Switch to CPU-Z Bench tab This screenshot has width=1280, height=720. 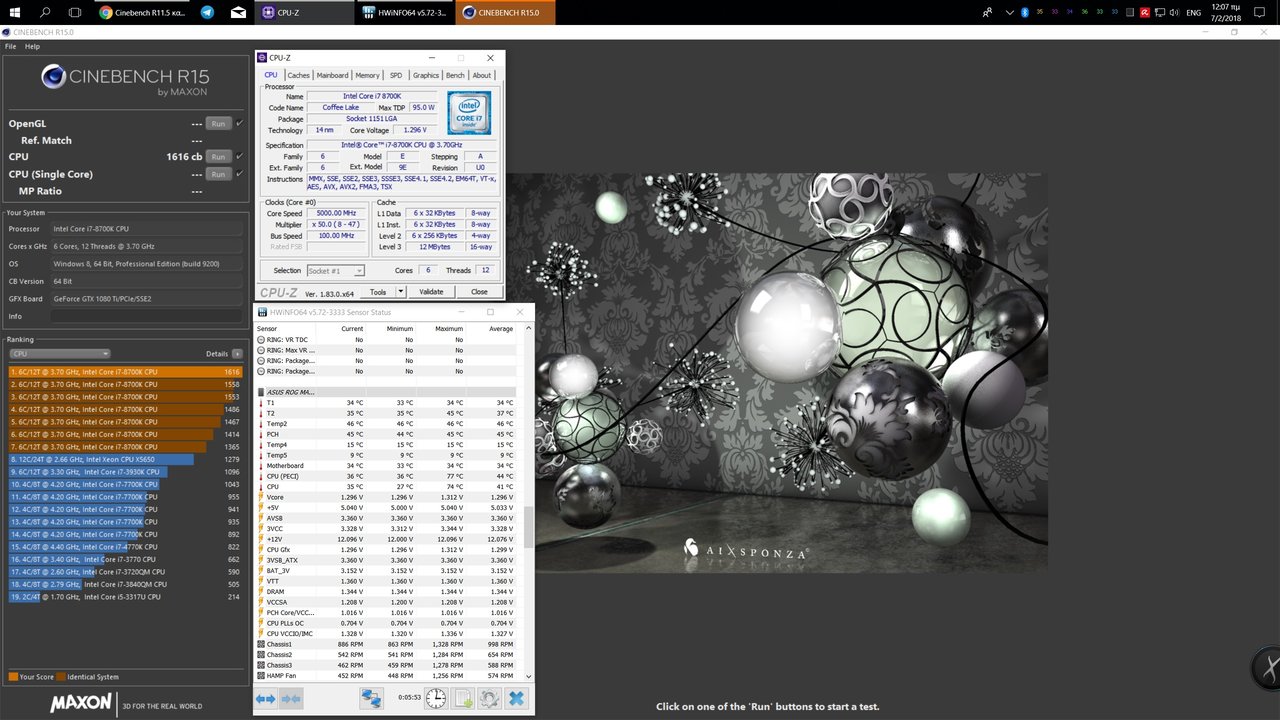455,75
